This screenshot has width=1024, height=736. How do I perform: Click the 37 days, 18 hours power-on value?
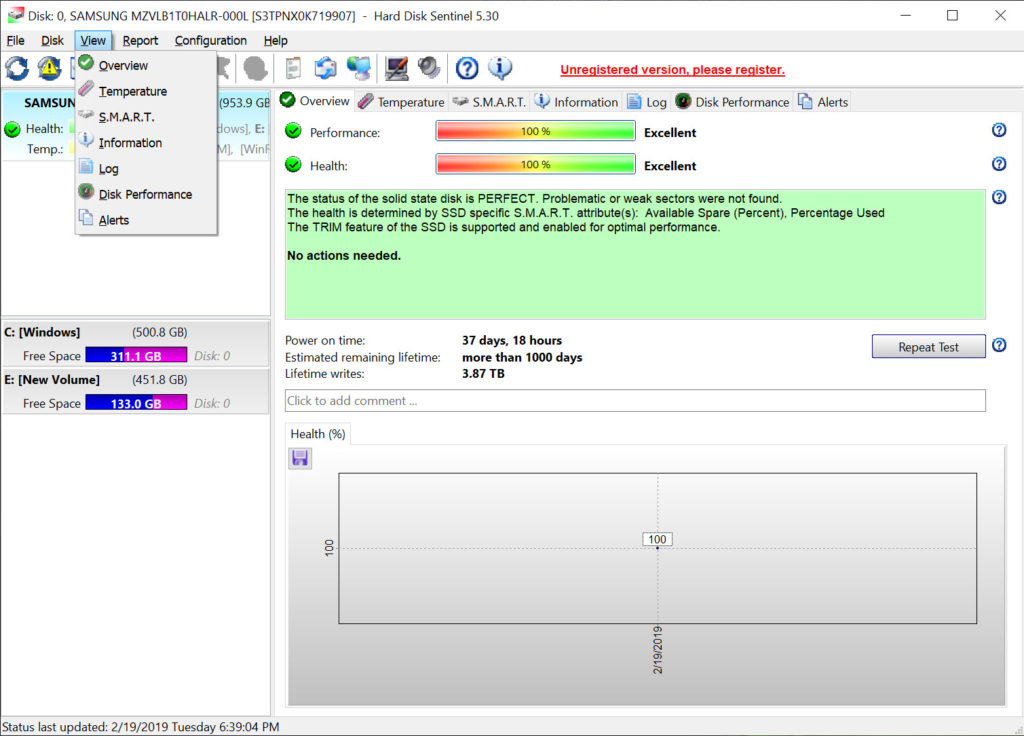coord(512,340)
